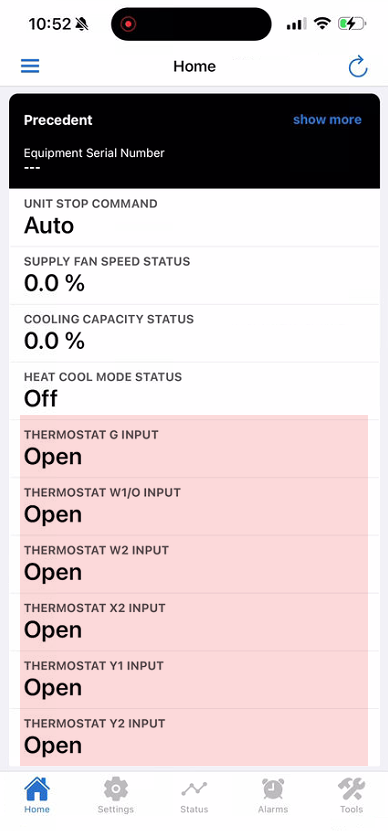
Task: Tap the Thermostat G Input row
Action: [195, 449]
